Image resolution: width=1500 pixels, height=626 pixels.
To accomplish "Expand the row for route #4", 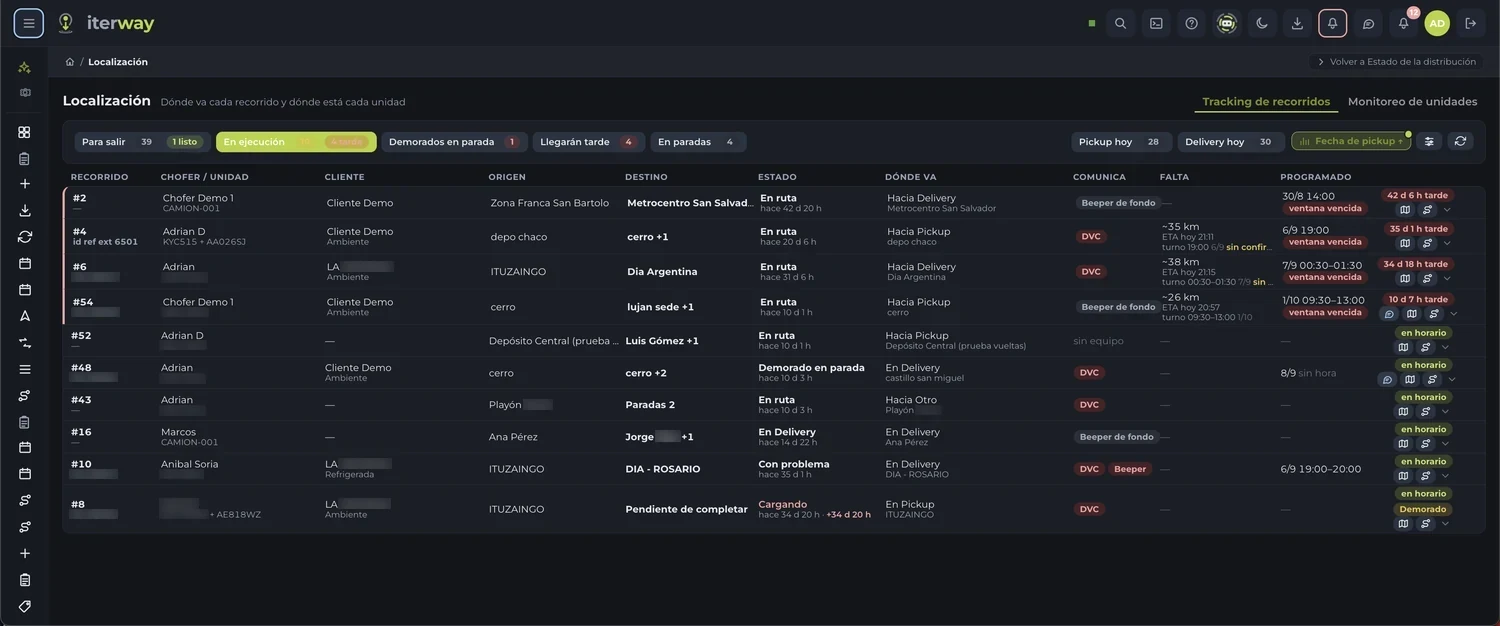I will (x=1447, y=243).
